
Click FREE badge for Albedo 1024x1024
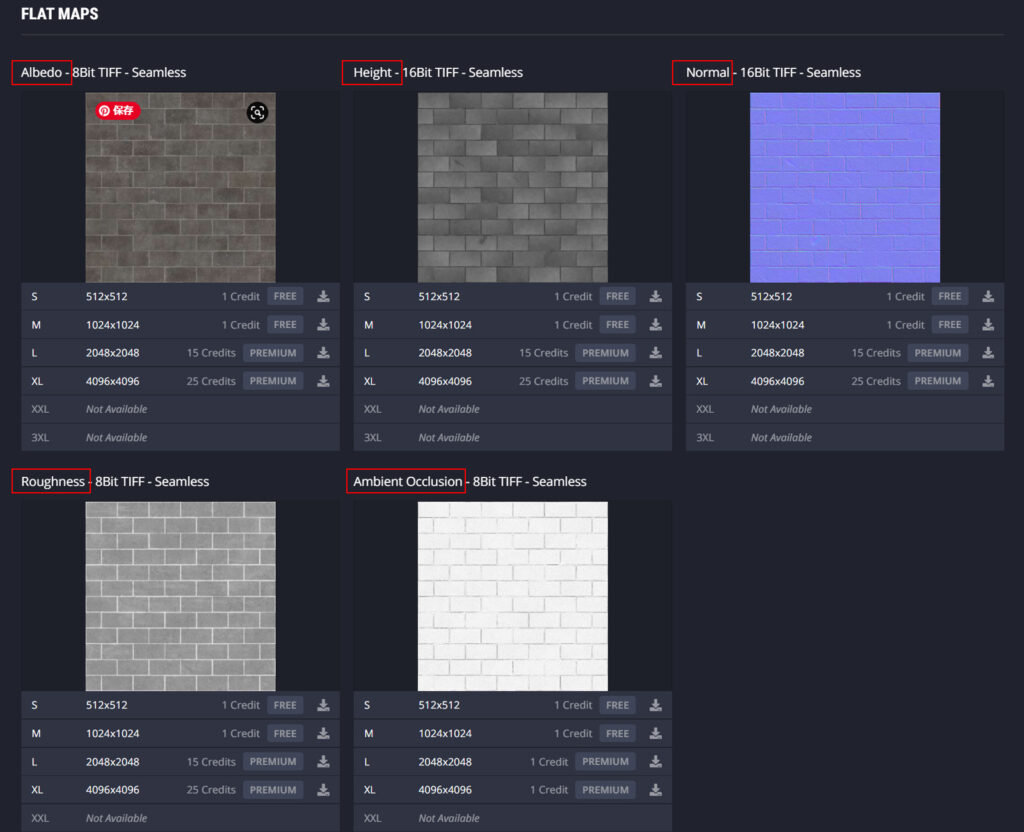coord(285,325)
